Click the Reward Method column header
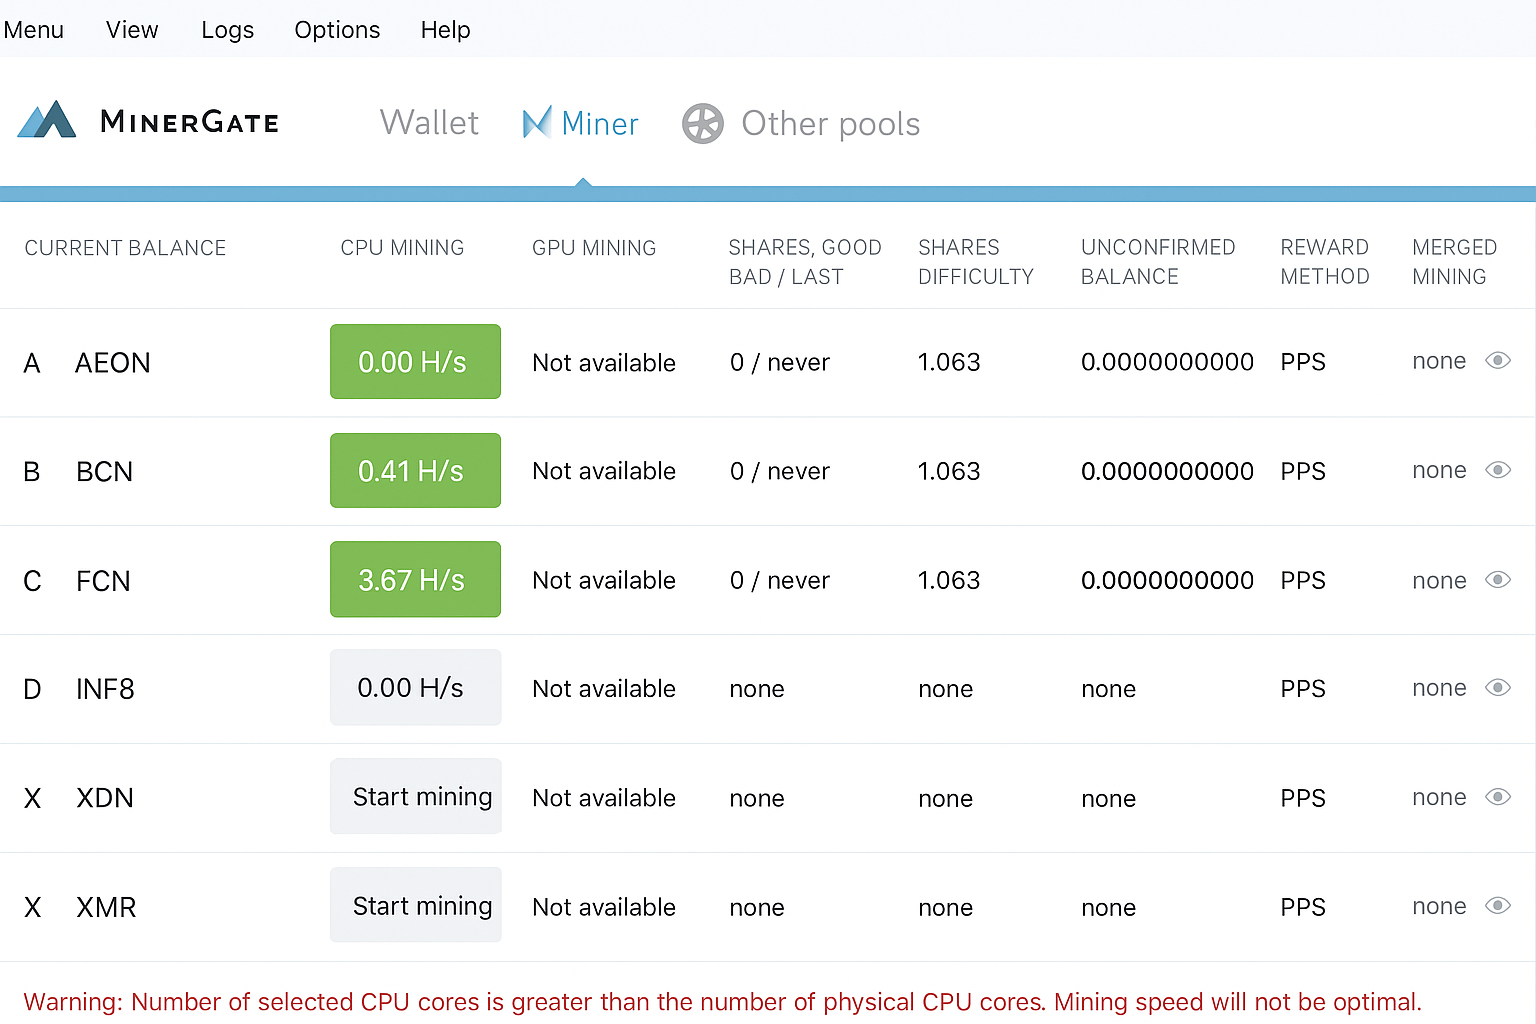Screen dimensions: 1536x1024 [1325, 262]
